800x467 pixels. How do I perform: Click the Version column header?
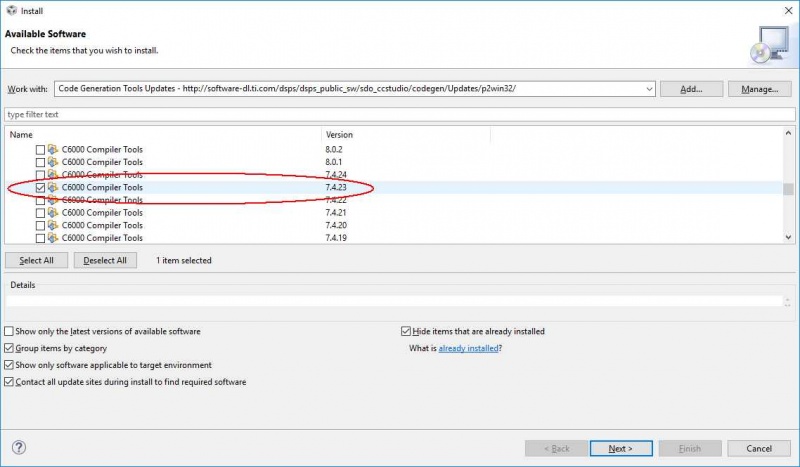click(x=406, y=135)
